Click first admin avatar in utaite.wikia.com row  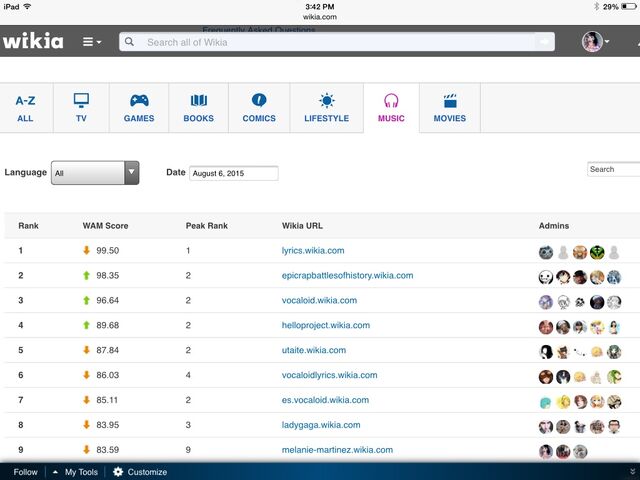(x=546, y=352)
